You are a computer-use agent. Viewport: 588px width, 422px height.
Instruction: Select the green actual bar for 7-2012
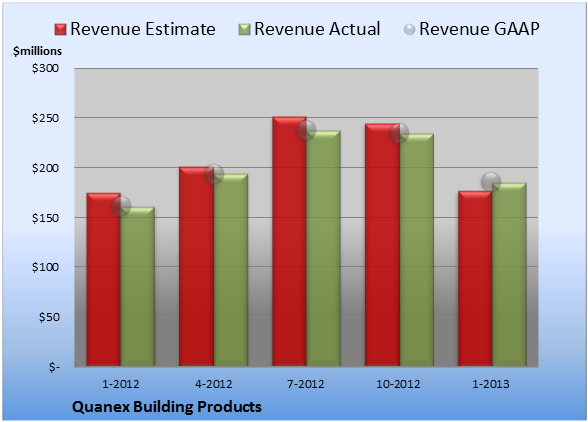coord(324,248)
